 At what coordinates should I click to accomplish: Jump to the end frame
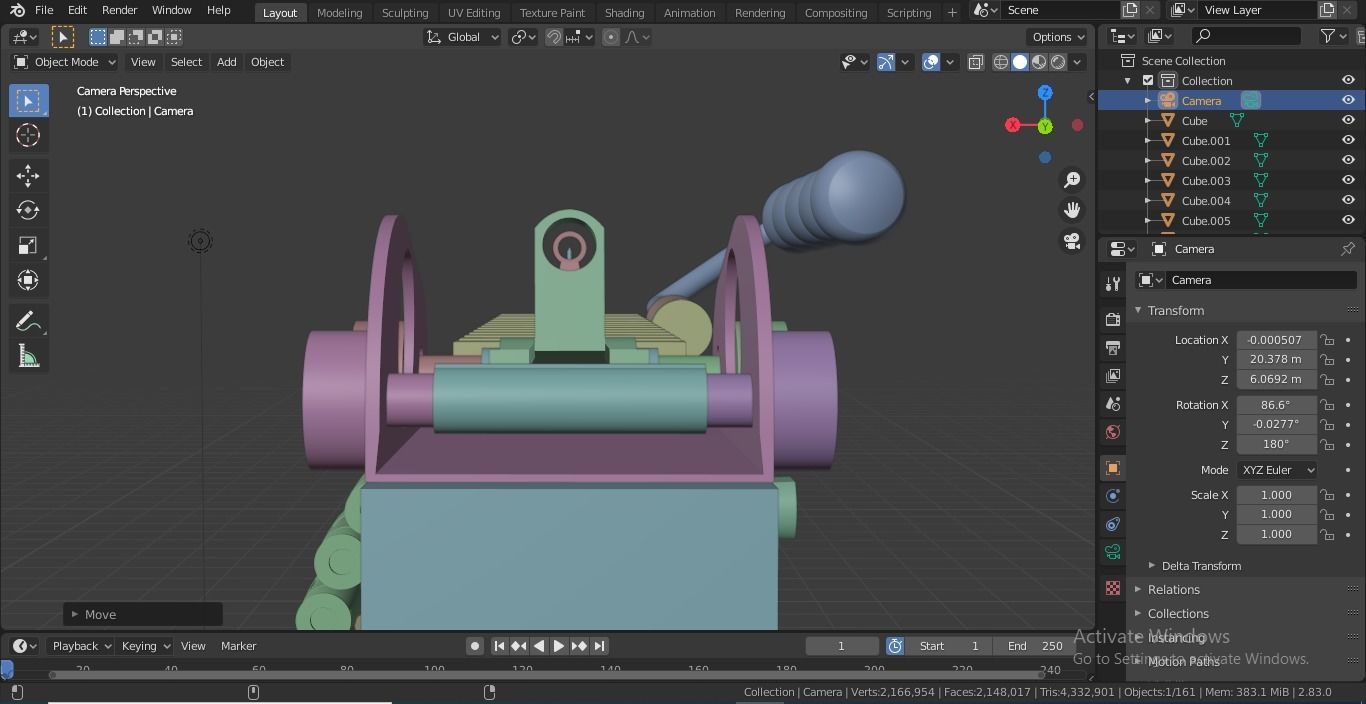(599, 646)
